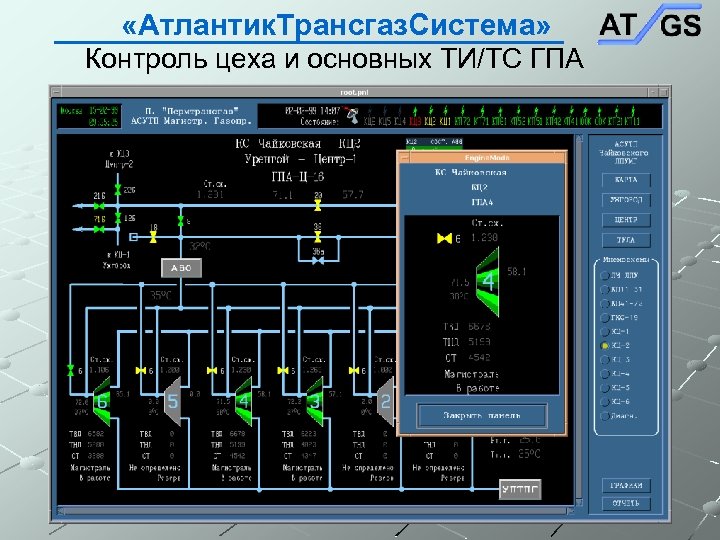
Task: Open the УРЕНГОЙ view button
Action: tap(626, 200)
